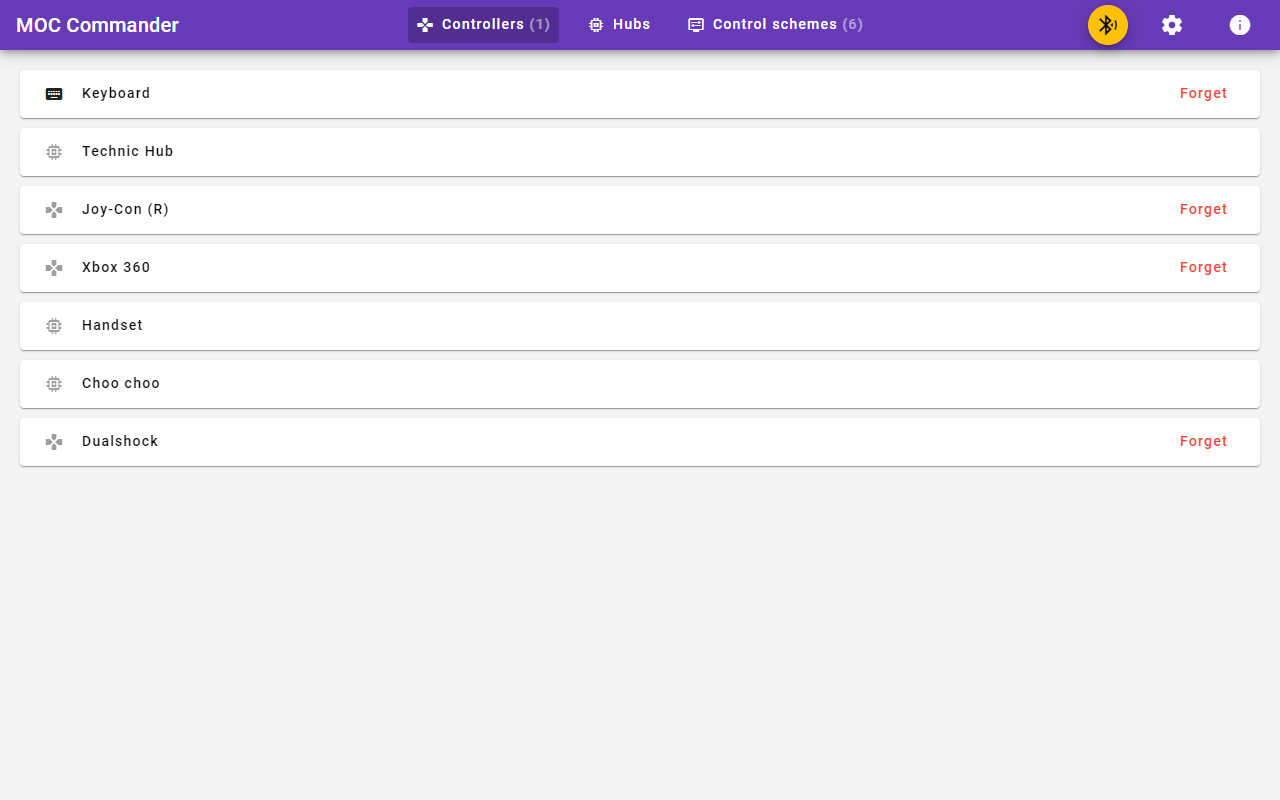Click the keyboard icon in Keyboard row
1280x800 pixels.
point(54,94)
